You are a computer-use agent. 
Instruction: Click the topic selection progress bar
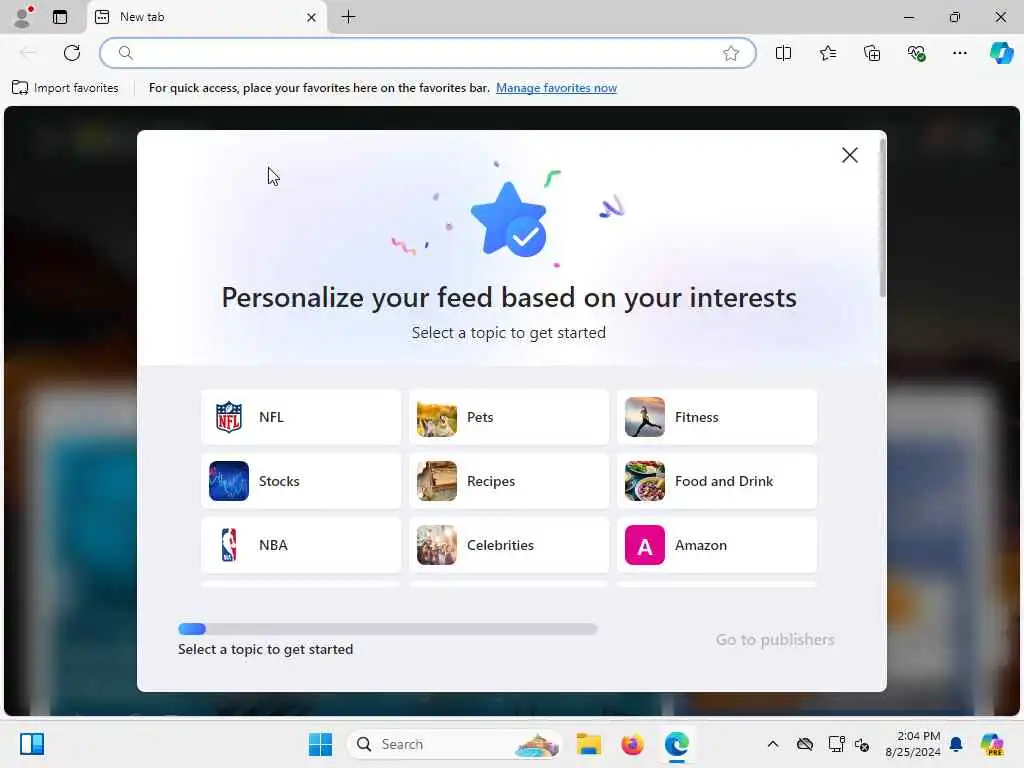tap(388, 629)
